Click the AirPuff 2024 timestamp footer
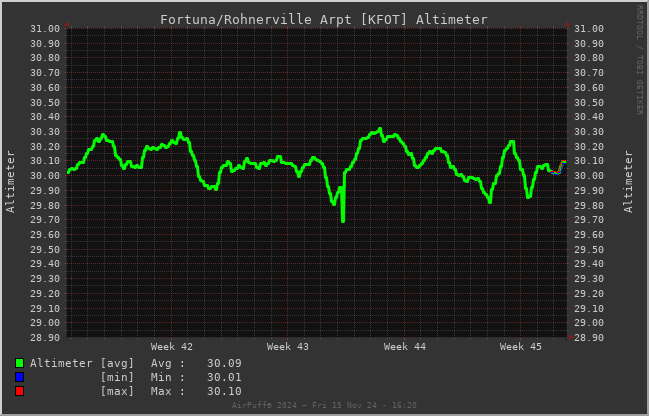Image resolution: width=649 pixels, height=416 pixels. pos(324,405)
